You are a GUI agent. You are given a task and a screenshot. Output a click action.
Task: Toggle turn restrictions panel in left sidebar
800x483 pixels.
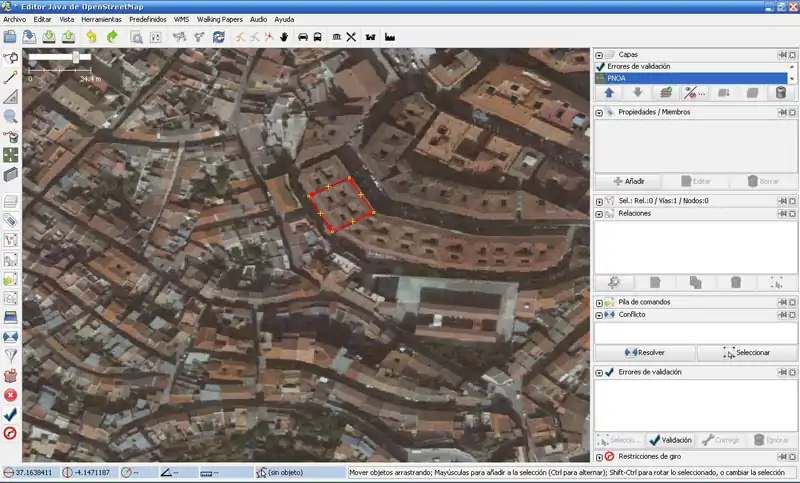pos(11,433)
